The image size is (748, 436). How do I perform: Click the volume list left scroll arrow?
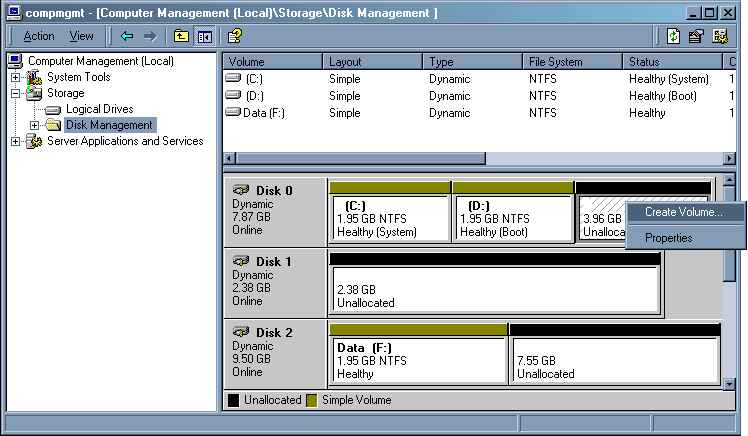[x=229, y=158]
